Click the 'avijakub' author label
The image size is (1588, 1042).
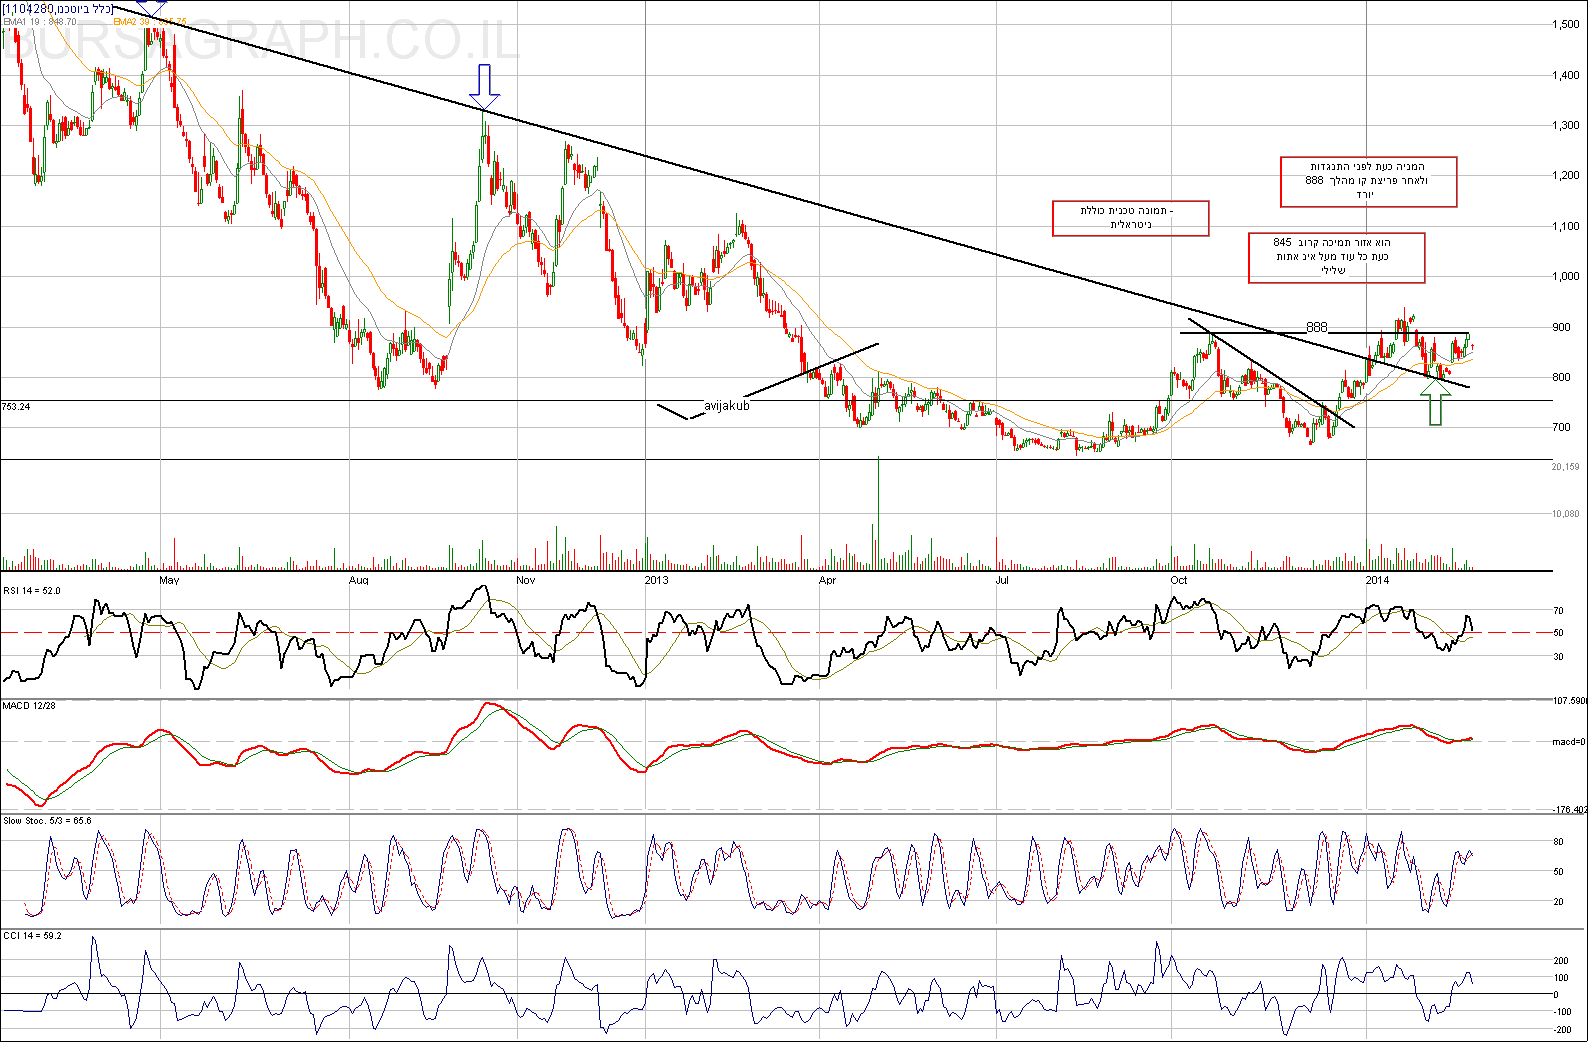click(727, 406)
